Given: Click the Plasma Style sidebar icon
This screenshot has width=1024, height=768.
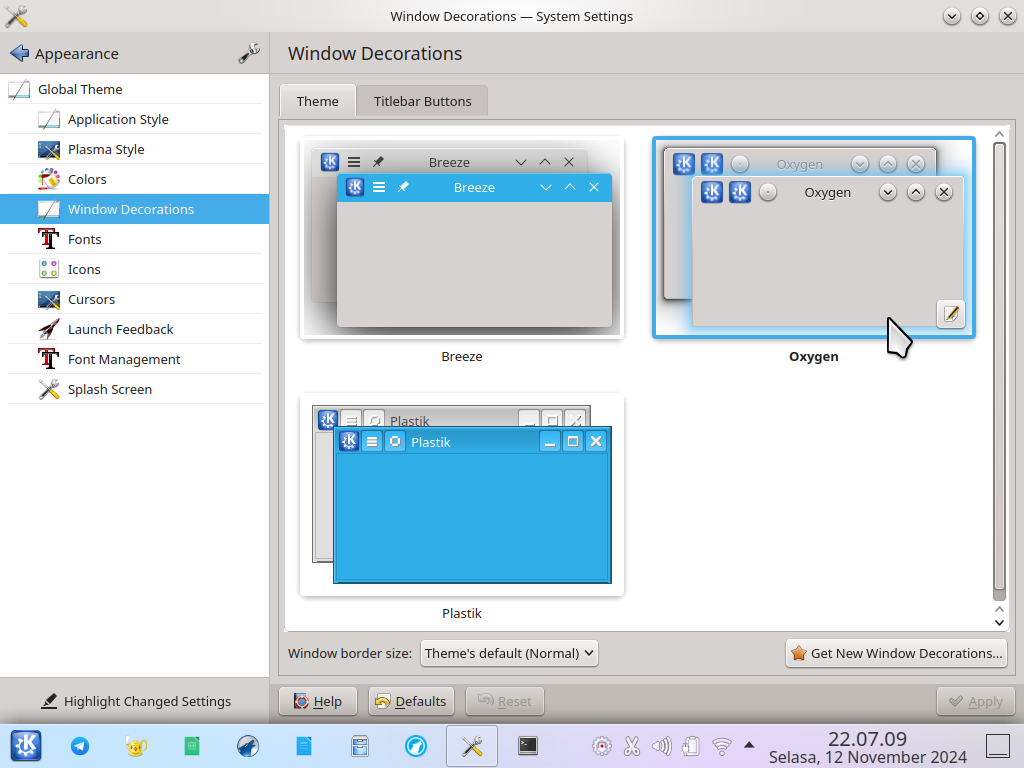Looking at the screenshot, I should pos(49,150).
